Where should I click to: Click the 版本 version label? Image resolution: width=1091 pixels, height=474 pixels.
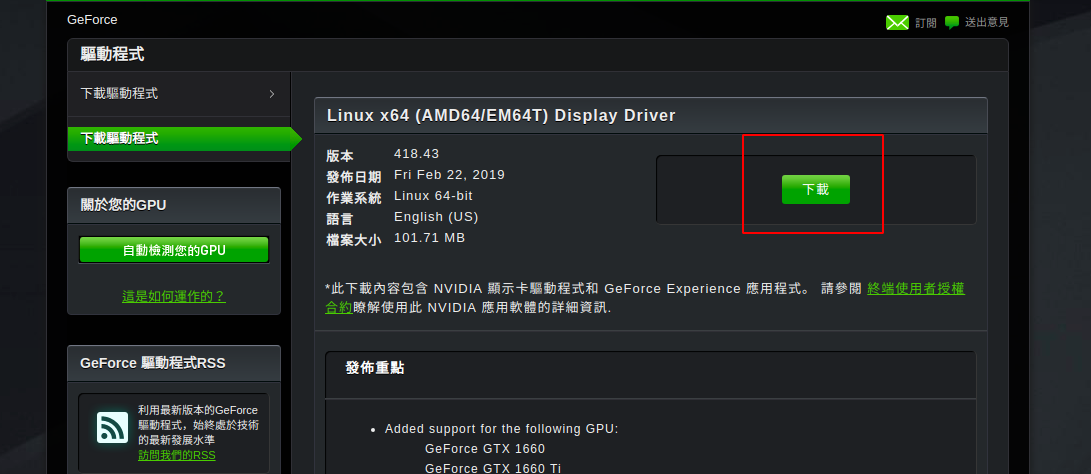click(340, 157)
